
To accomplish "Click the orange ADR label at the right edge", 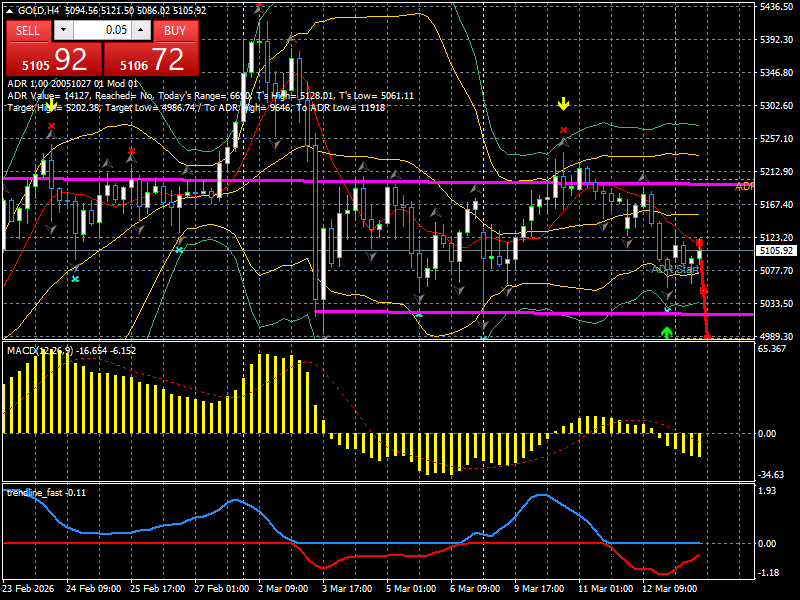I will click(744, 187).
